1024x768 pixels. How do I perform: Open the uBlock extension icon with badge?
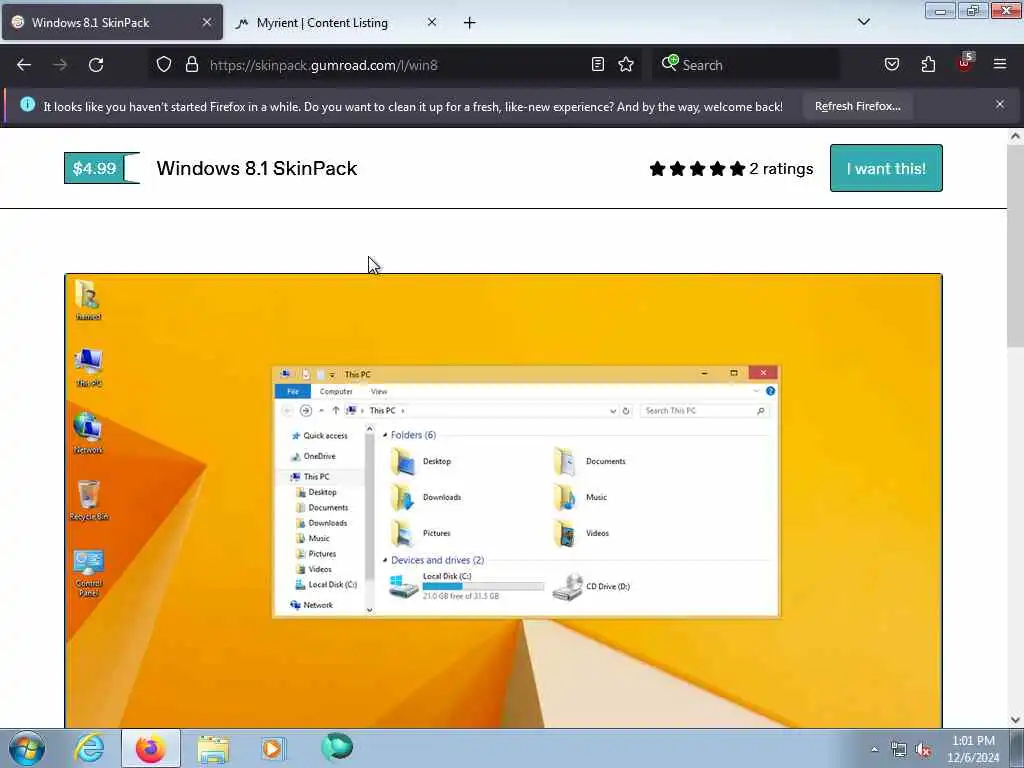965,63
